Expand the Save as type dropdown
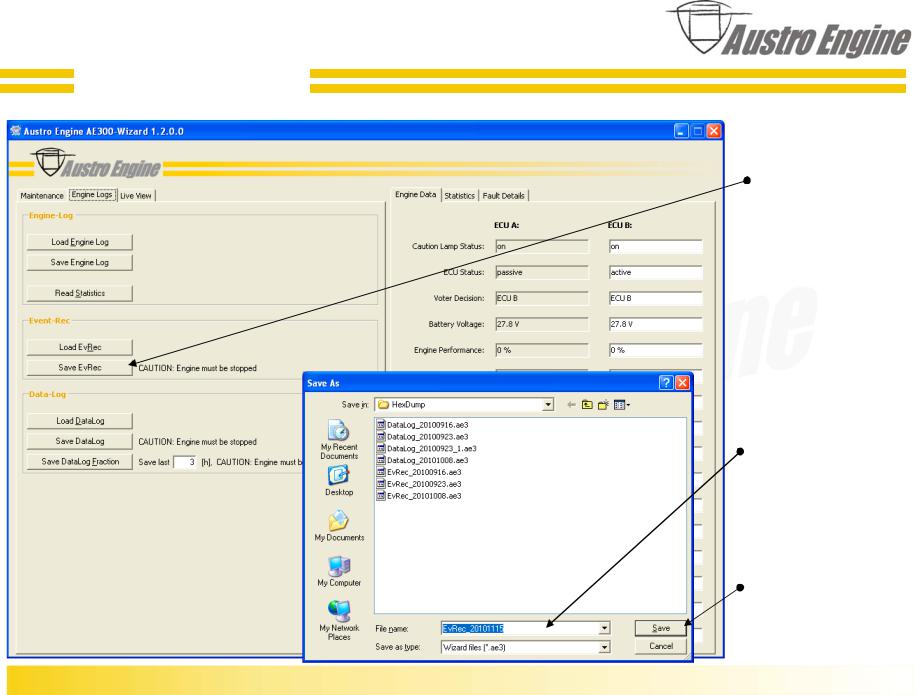The height and width of the screenshot is (695, 915). point(604,647)
